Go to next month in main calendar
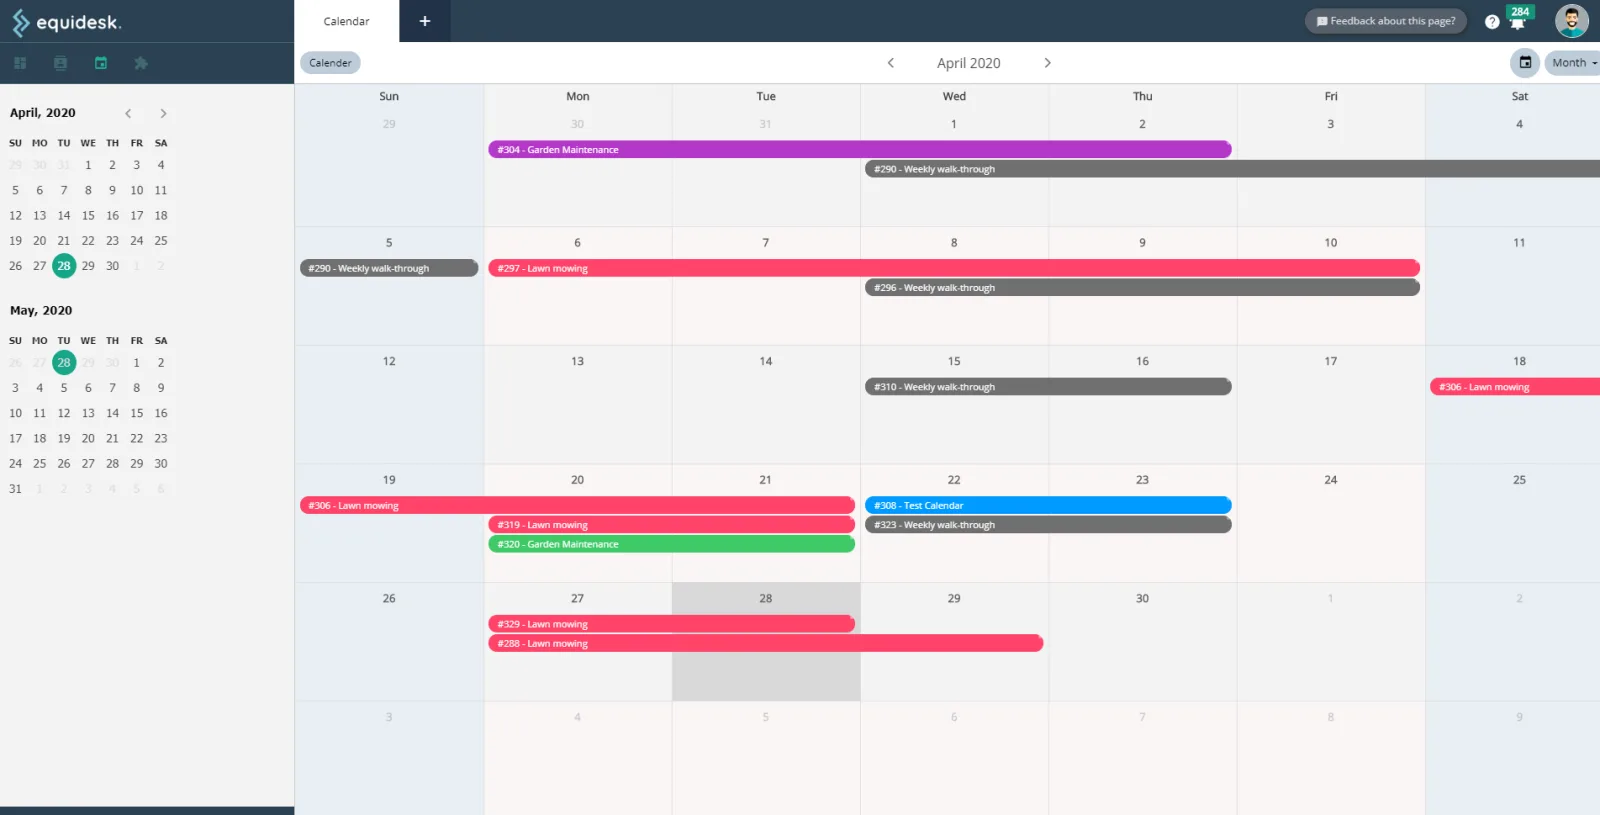 click(1047, 62)
